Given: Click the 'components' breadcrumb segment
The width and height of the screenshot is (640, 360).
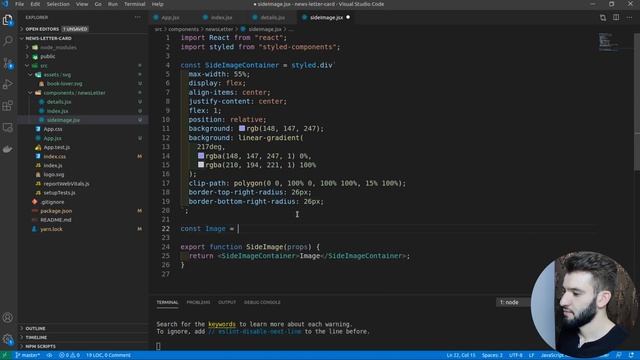Looking at the screenshot, I should point(183,29).
